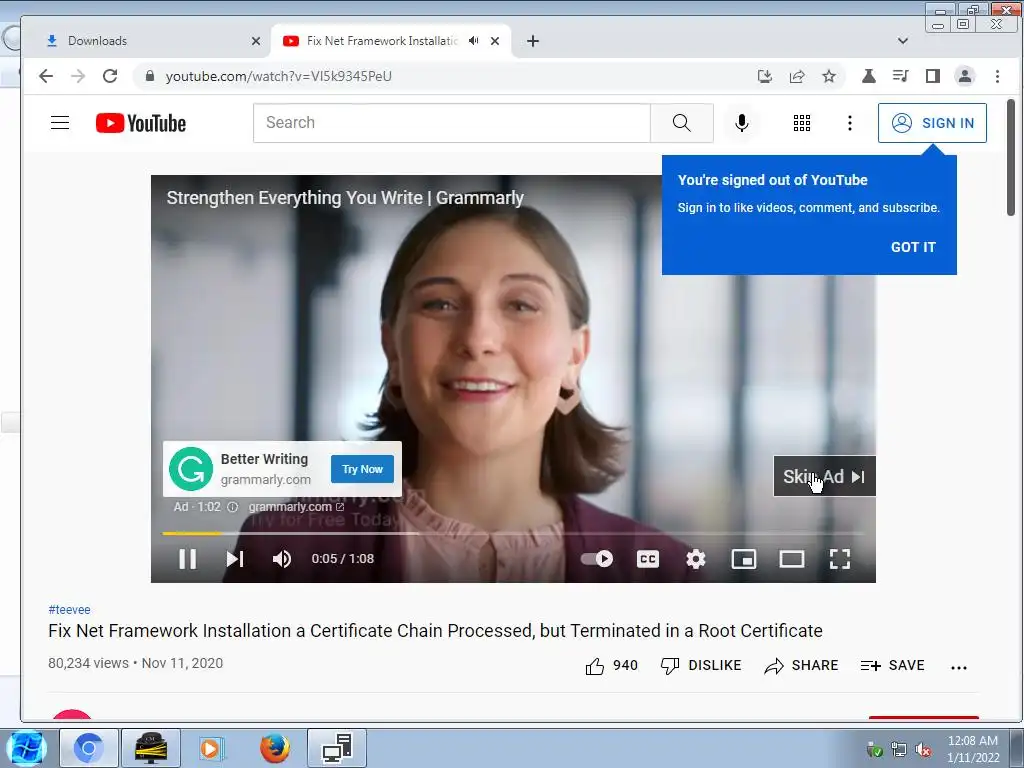1024x768 pixels.
Task: Open YouTube apps grid
Action: click(x=802, y=123)
